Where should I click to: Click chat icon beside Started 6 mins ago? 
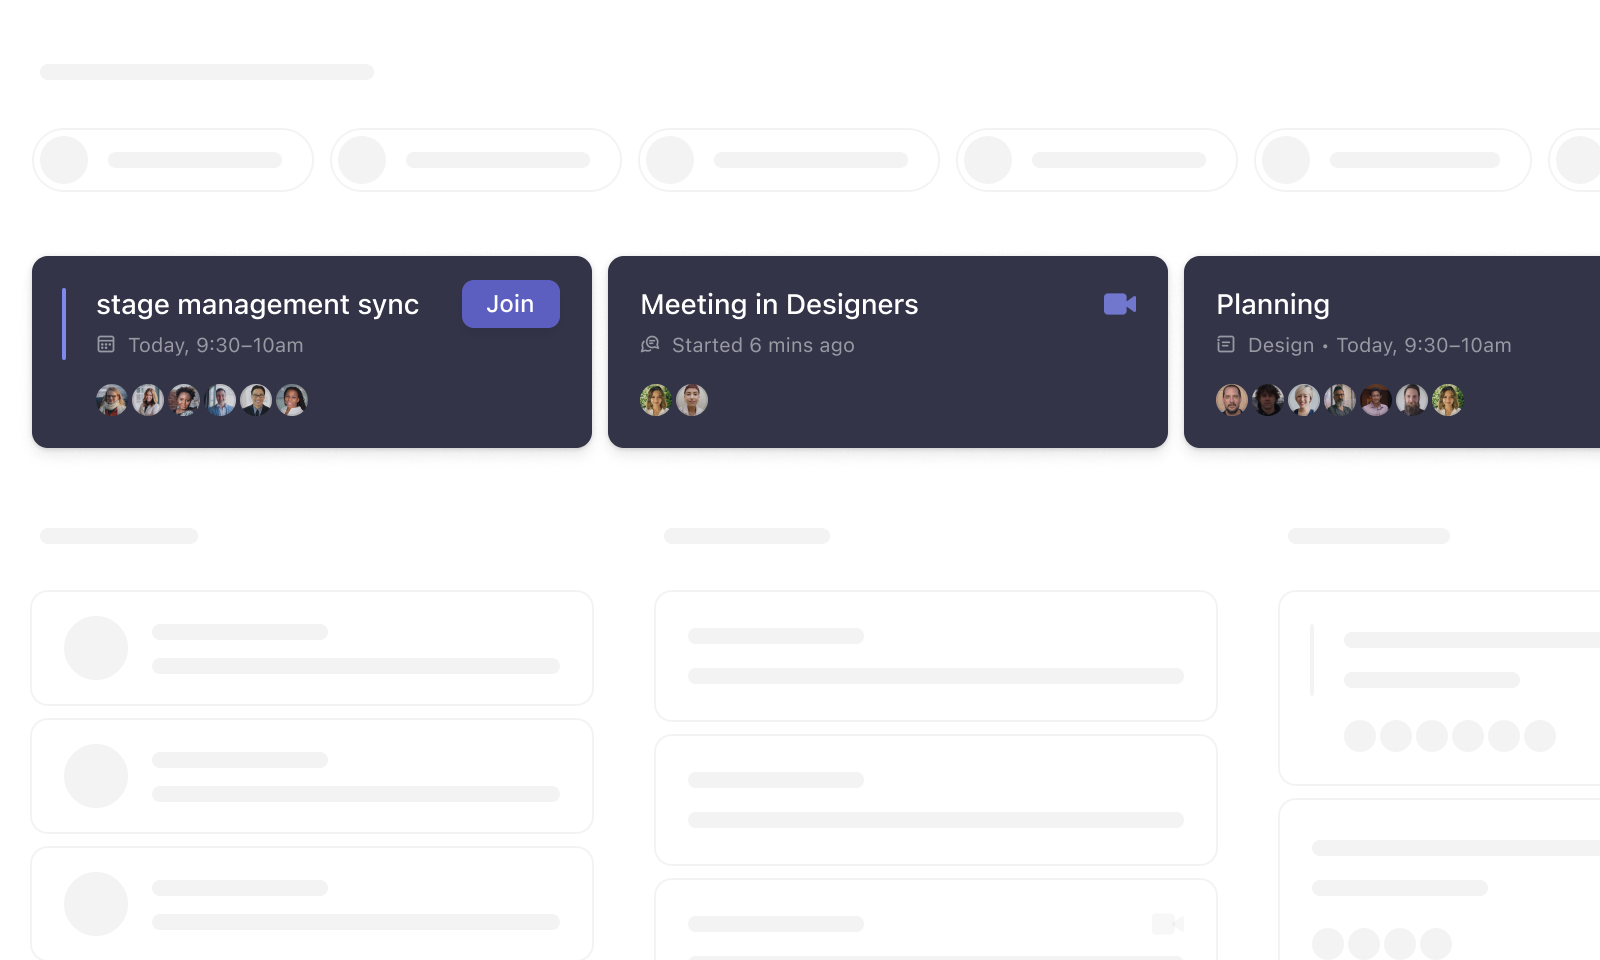650,345
